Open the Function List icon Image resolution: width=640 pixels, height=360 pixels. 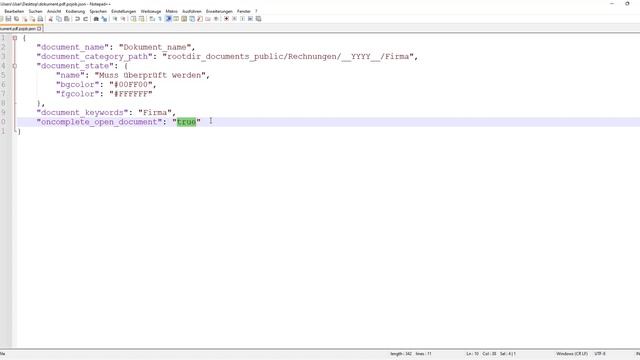(x=200, y=19)
